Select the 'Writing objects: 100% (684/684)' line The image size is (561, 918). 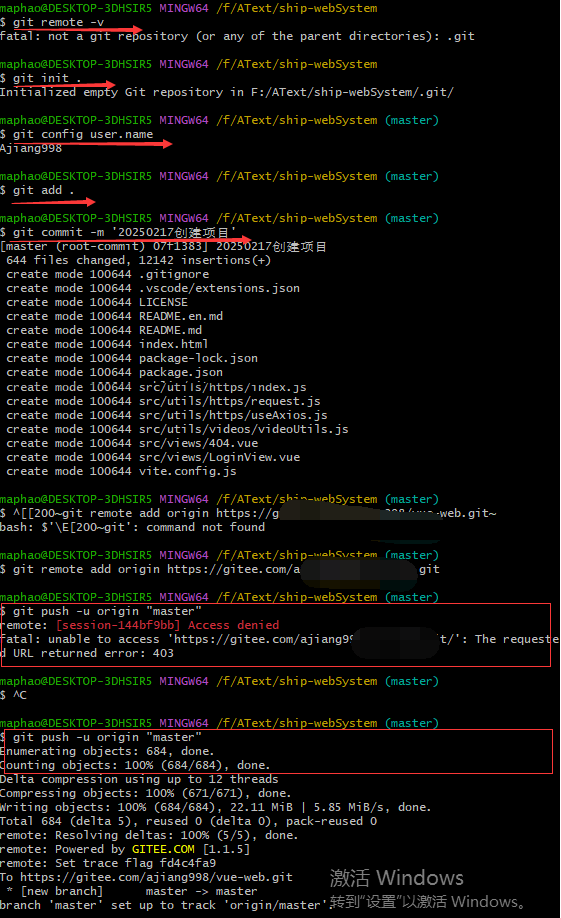click(x=215, y=808)
